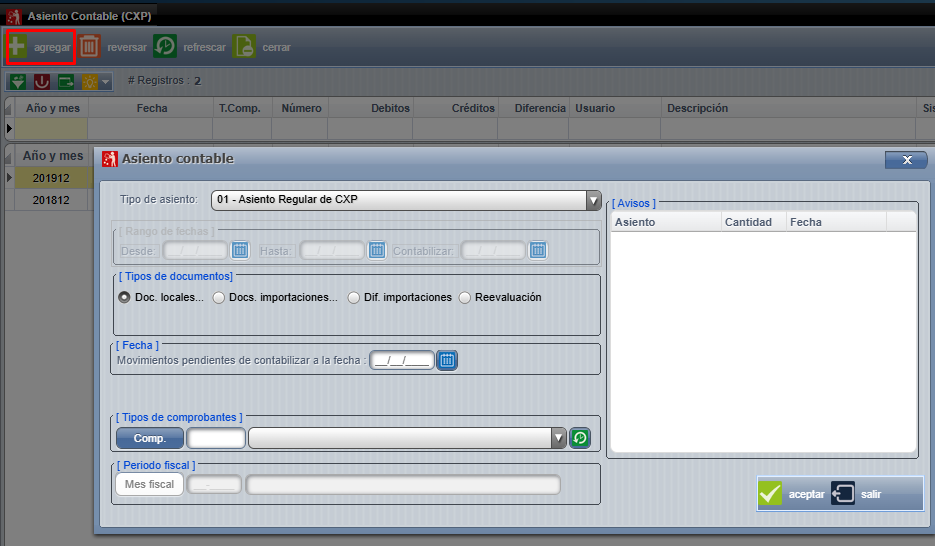Click the salir button label
Image resolution: width=935 pixels, height=546 pixels.
(871, 494)
